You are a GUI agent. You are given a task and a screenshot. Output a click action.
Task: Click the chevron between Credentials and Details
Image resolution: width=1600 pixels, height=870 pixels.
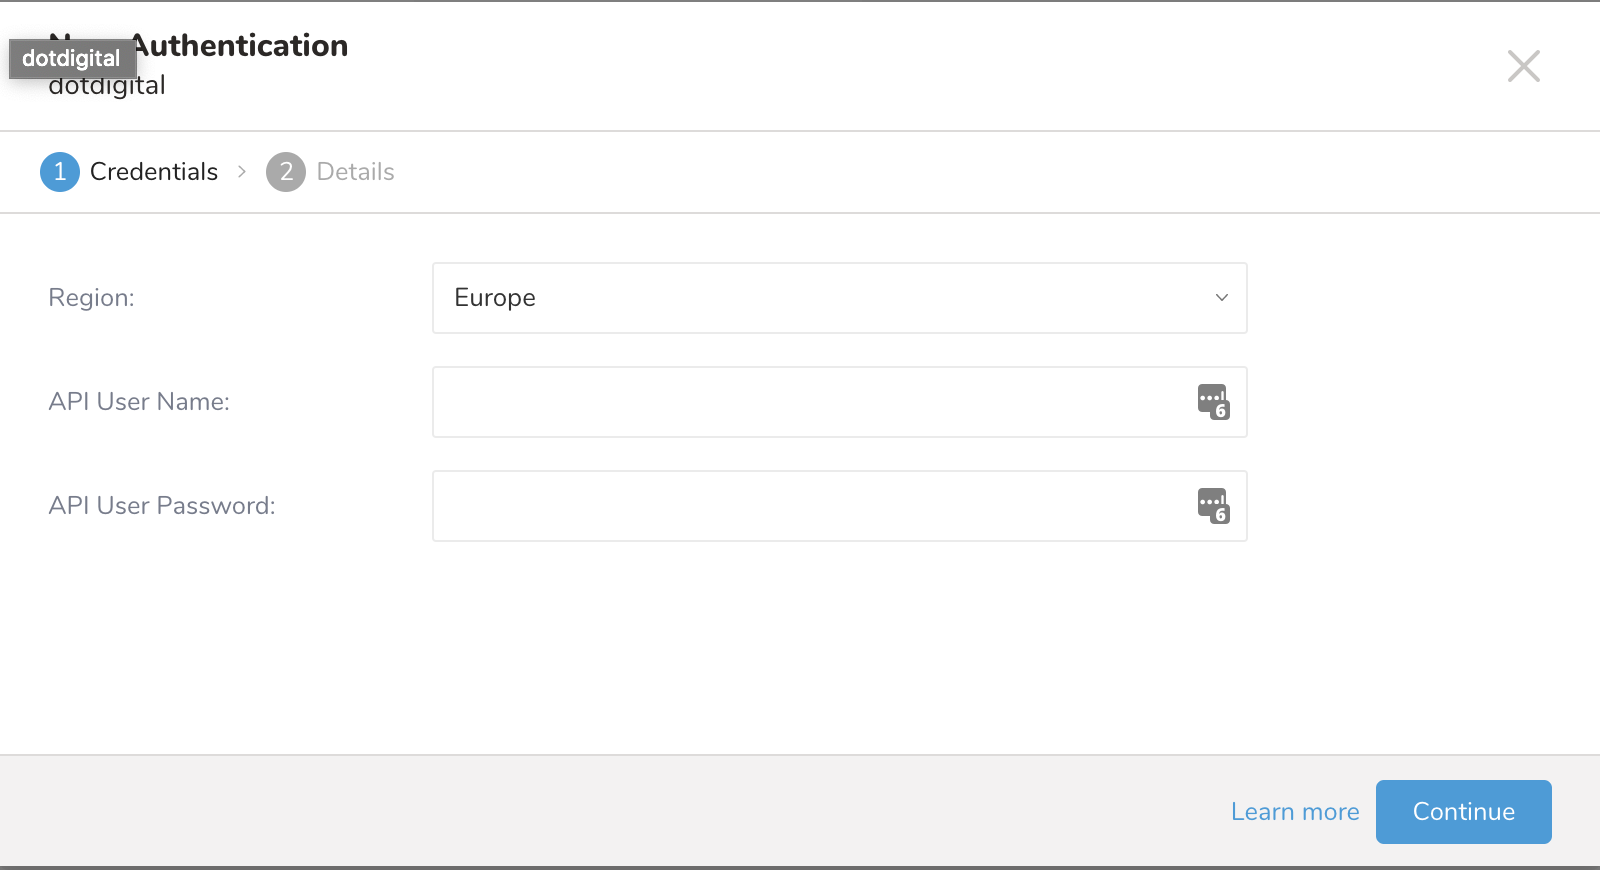click(242, 172)
